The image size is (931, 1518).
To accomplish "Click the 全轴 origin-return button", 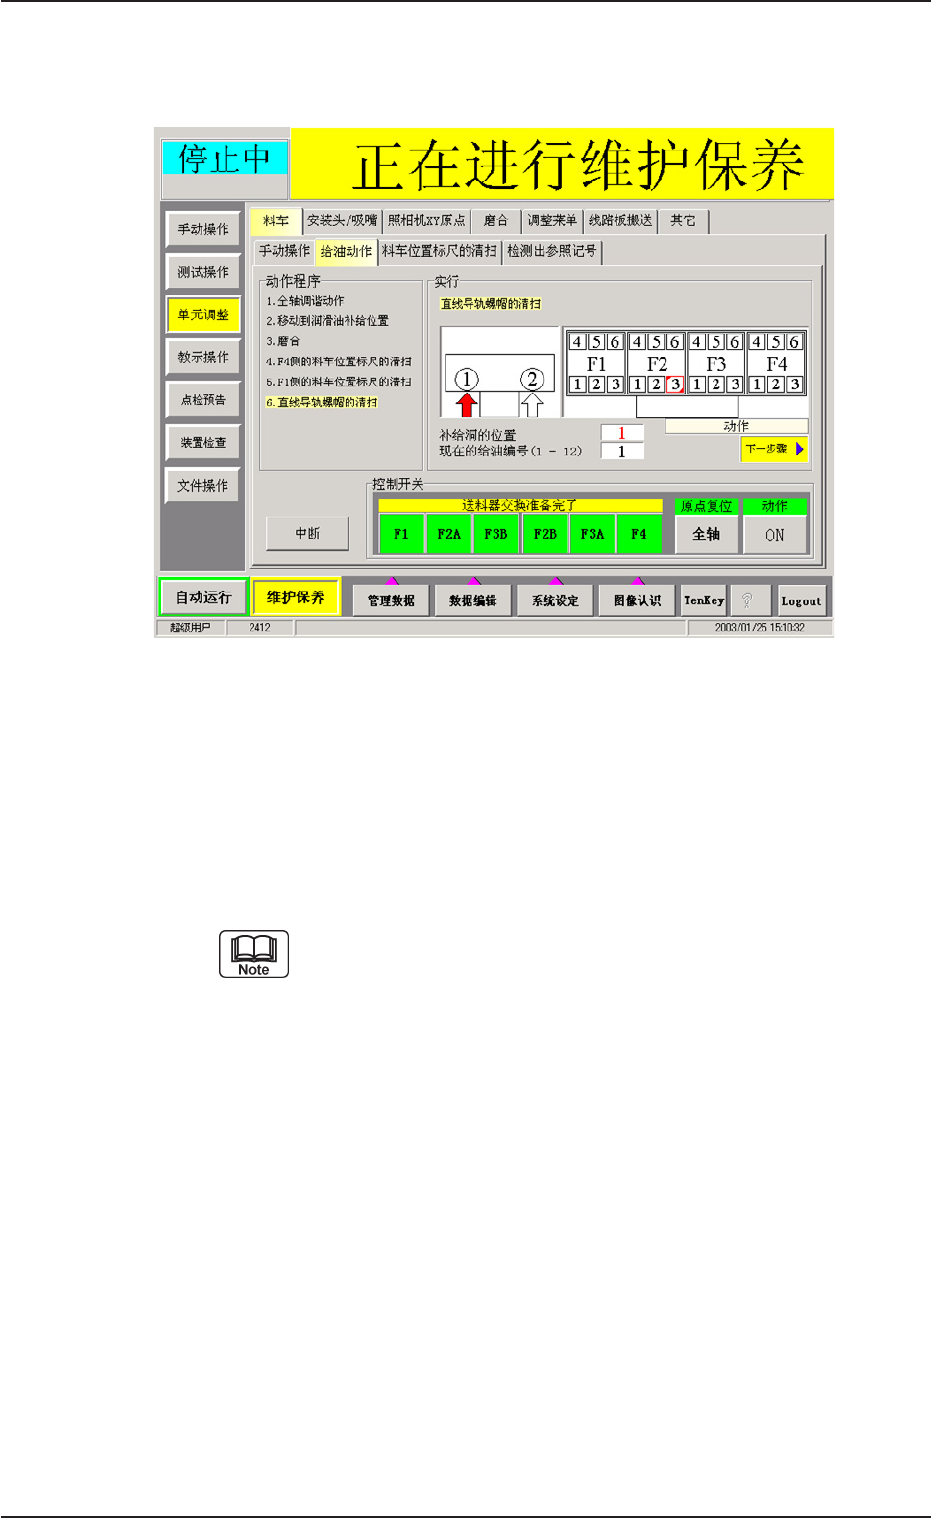I will (x=706, y=534).
